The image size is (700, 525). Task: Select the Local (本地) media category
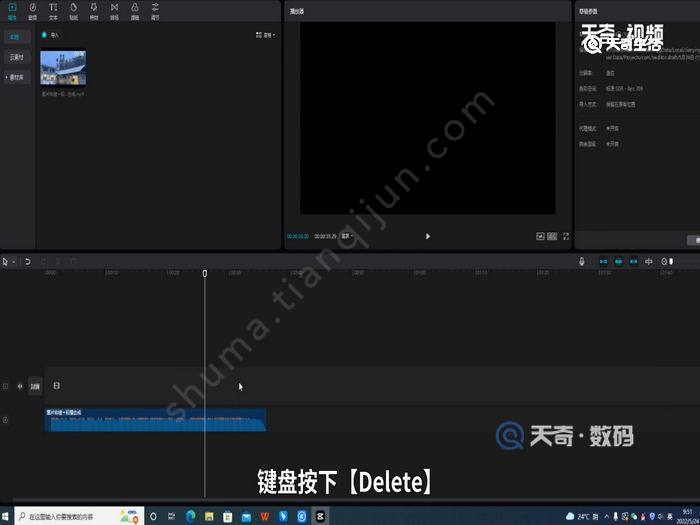17,37
